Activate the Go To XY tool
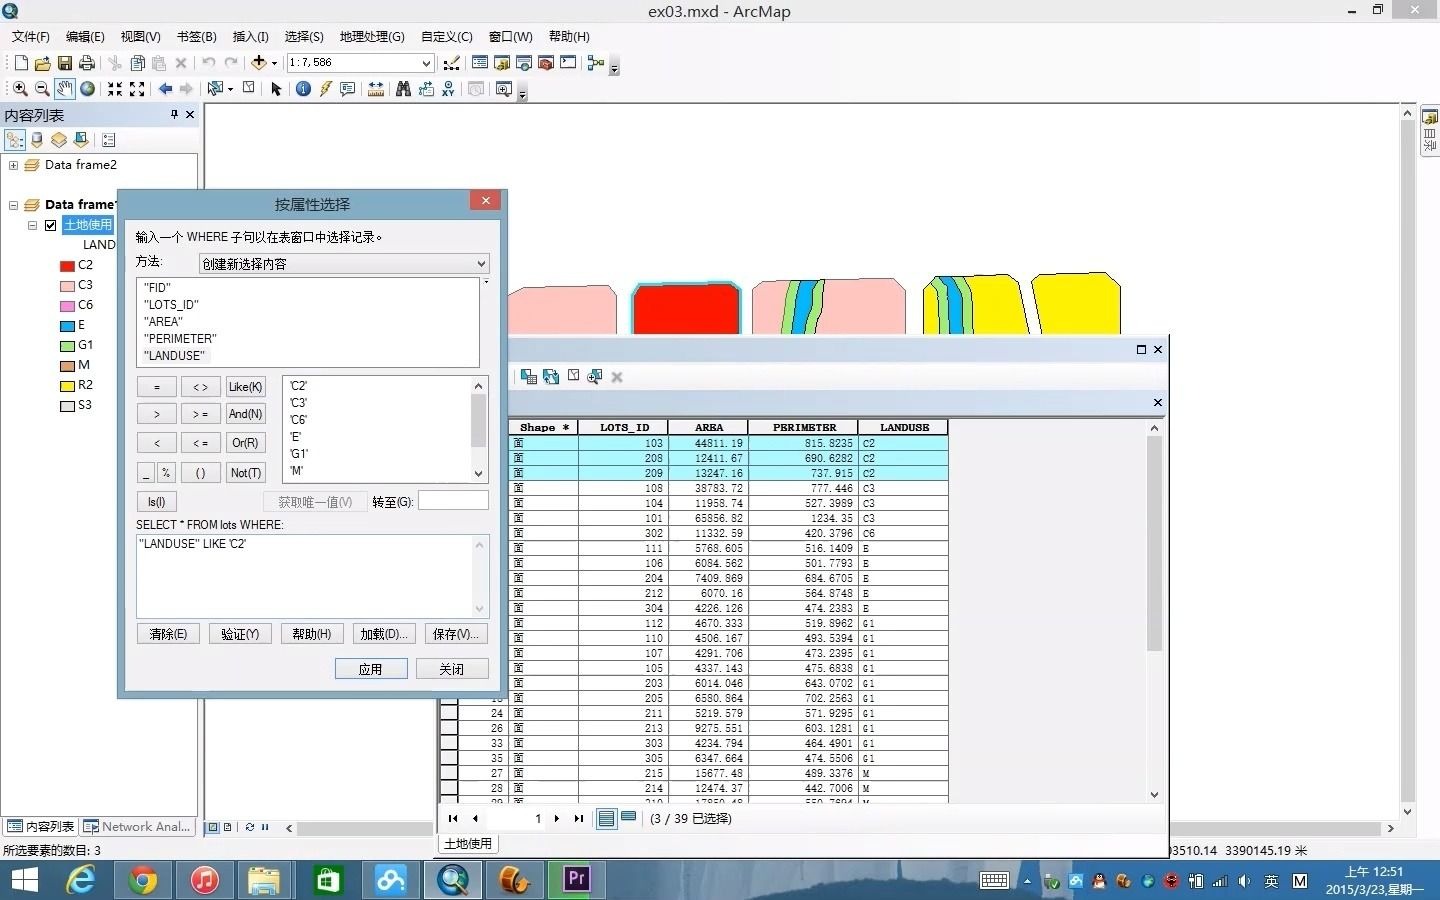 click(x=448, y=88)
